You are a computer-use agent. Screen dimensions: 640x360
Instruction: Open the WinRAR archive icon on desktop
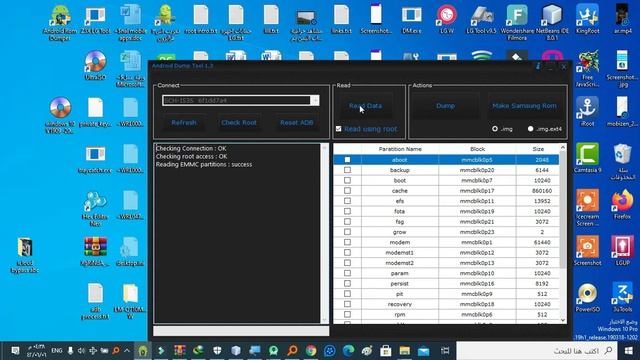tap(95, 251)
